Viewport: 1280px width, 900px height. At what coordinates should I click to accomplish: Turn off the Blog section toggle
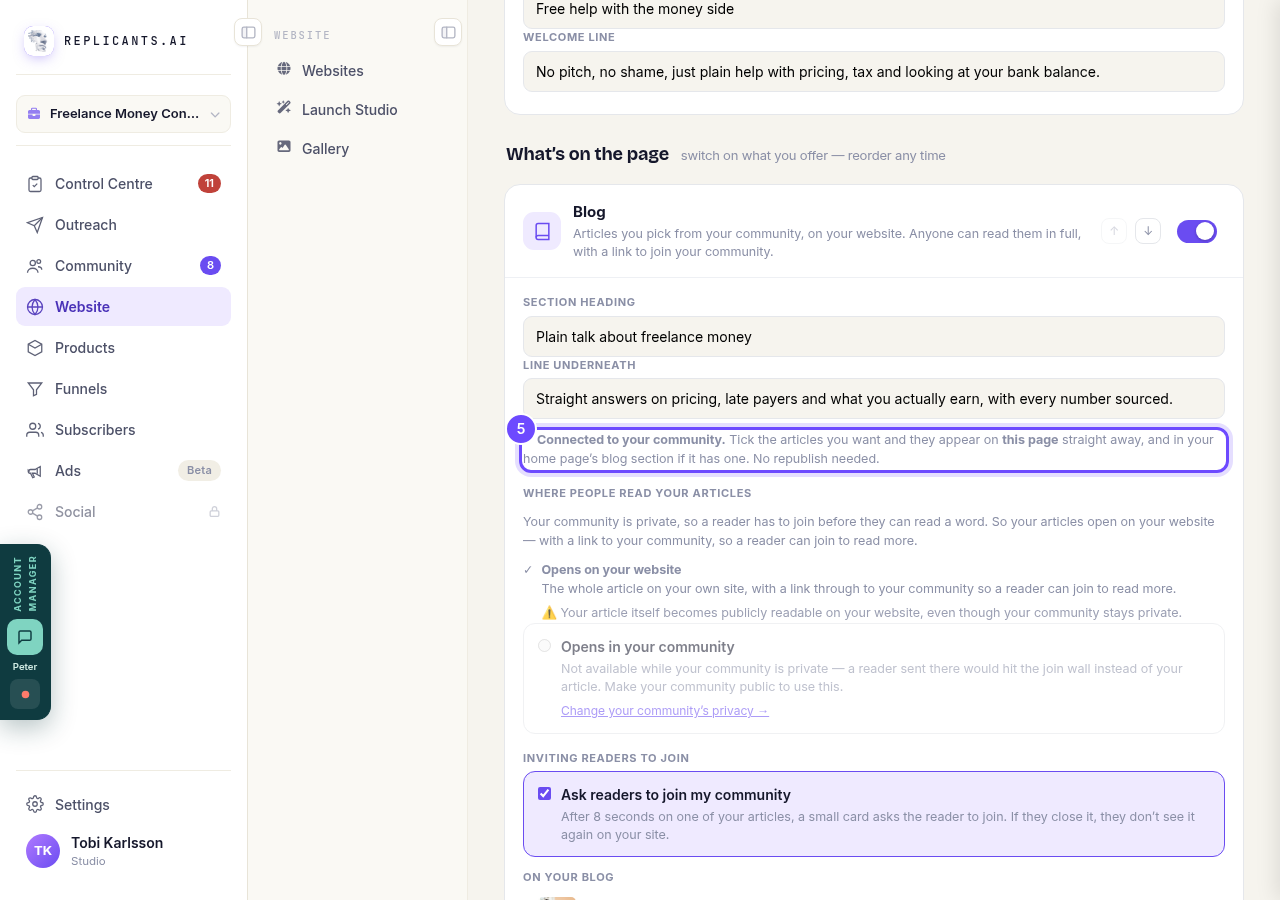pos(1197,231)
